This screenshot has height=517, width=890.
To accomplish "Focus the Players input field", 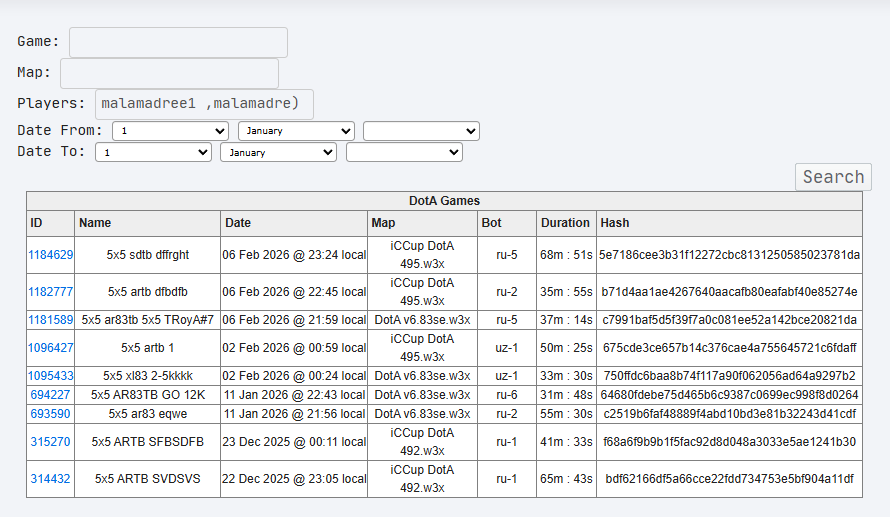I will coord(204,104).
